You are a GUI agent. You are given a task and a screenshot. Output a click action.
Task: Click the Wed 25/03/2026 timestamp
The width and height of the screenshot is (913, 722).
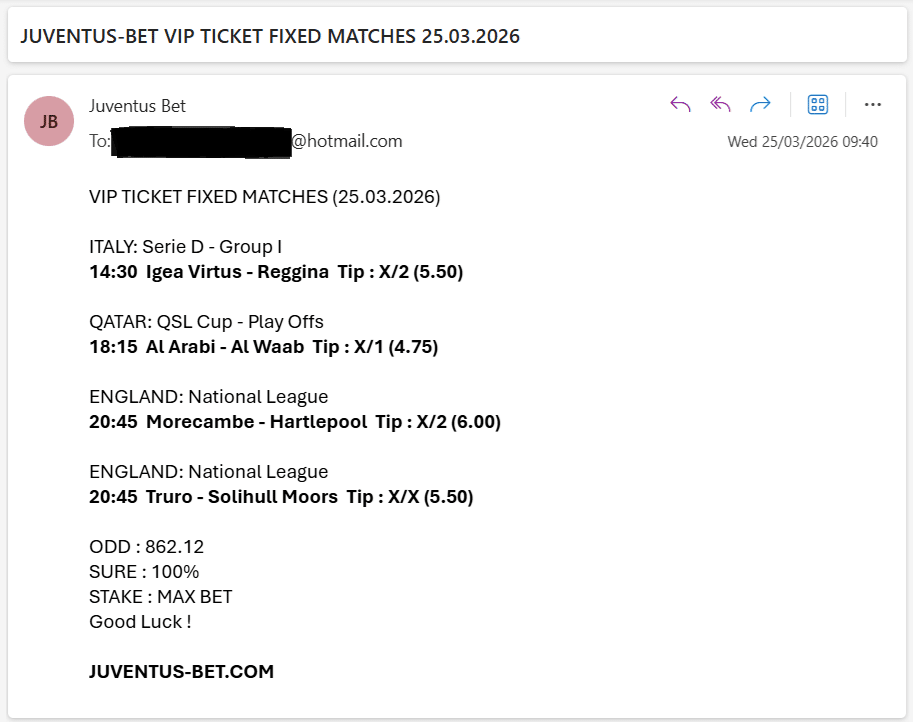coord(803,141)
